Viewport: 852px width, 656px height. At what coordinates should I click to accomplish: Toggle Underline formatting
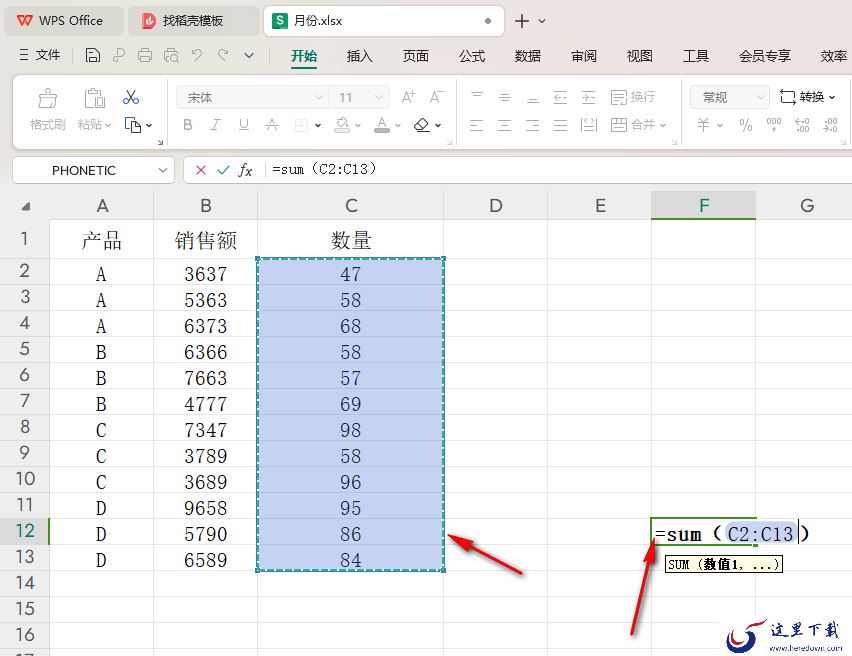pos(244,125)
